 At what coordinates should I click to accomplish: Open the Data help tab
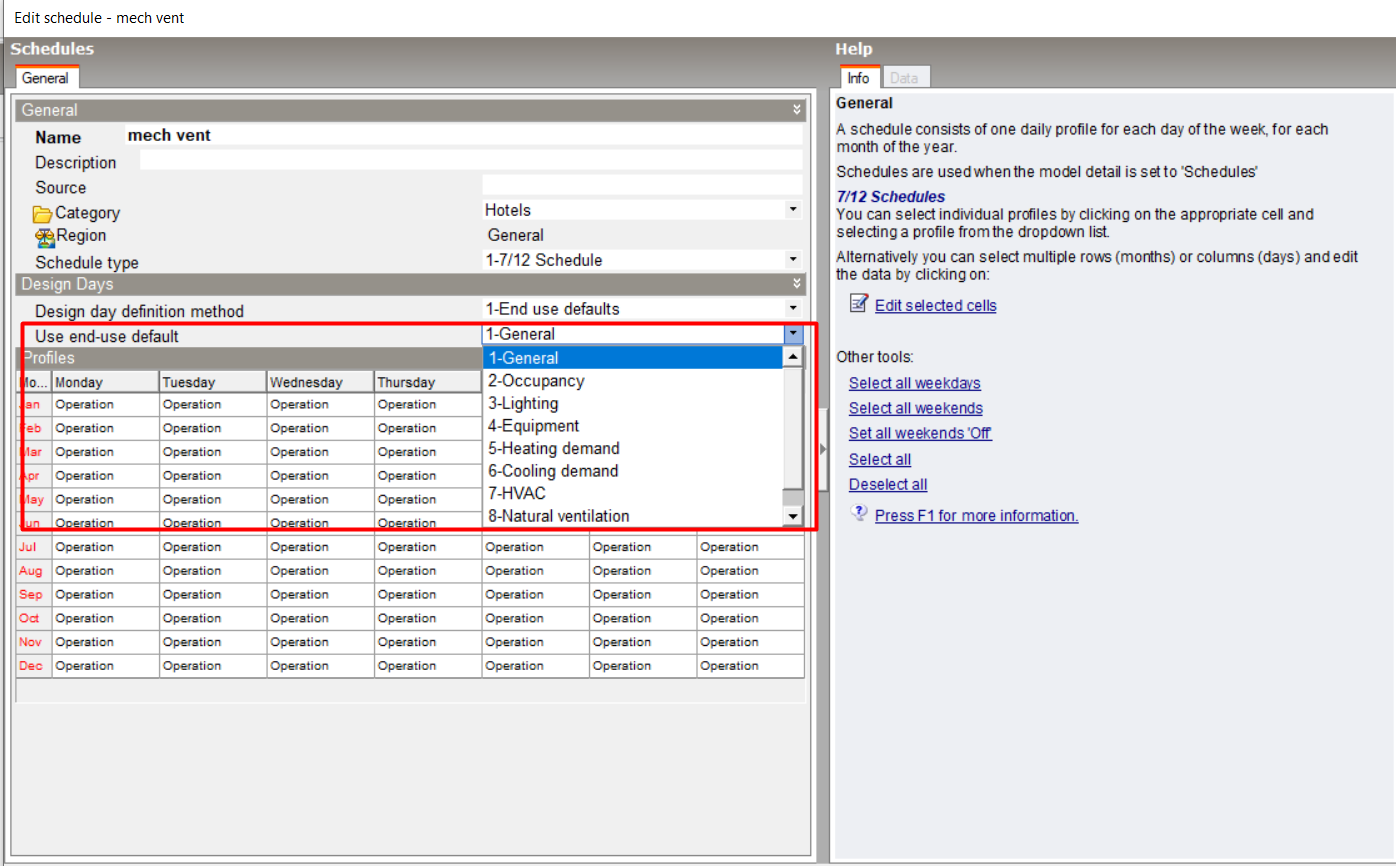tap(904, 78)
